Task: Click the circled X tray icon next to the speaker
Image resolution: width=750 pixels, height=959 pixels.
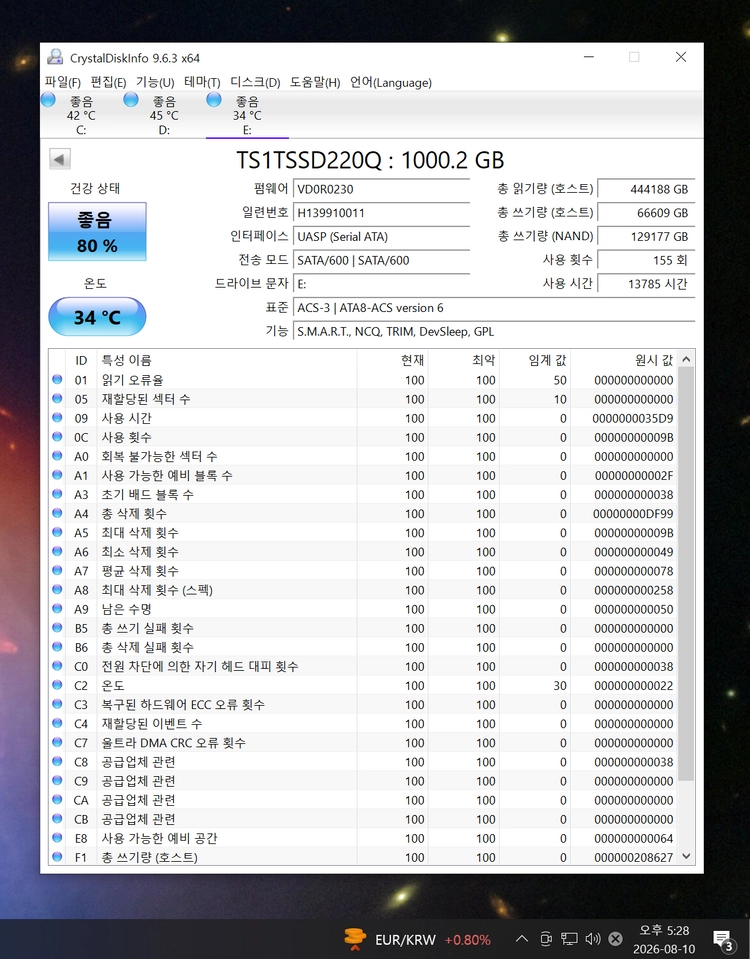Action: 616,939
